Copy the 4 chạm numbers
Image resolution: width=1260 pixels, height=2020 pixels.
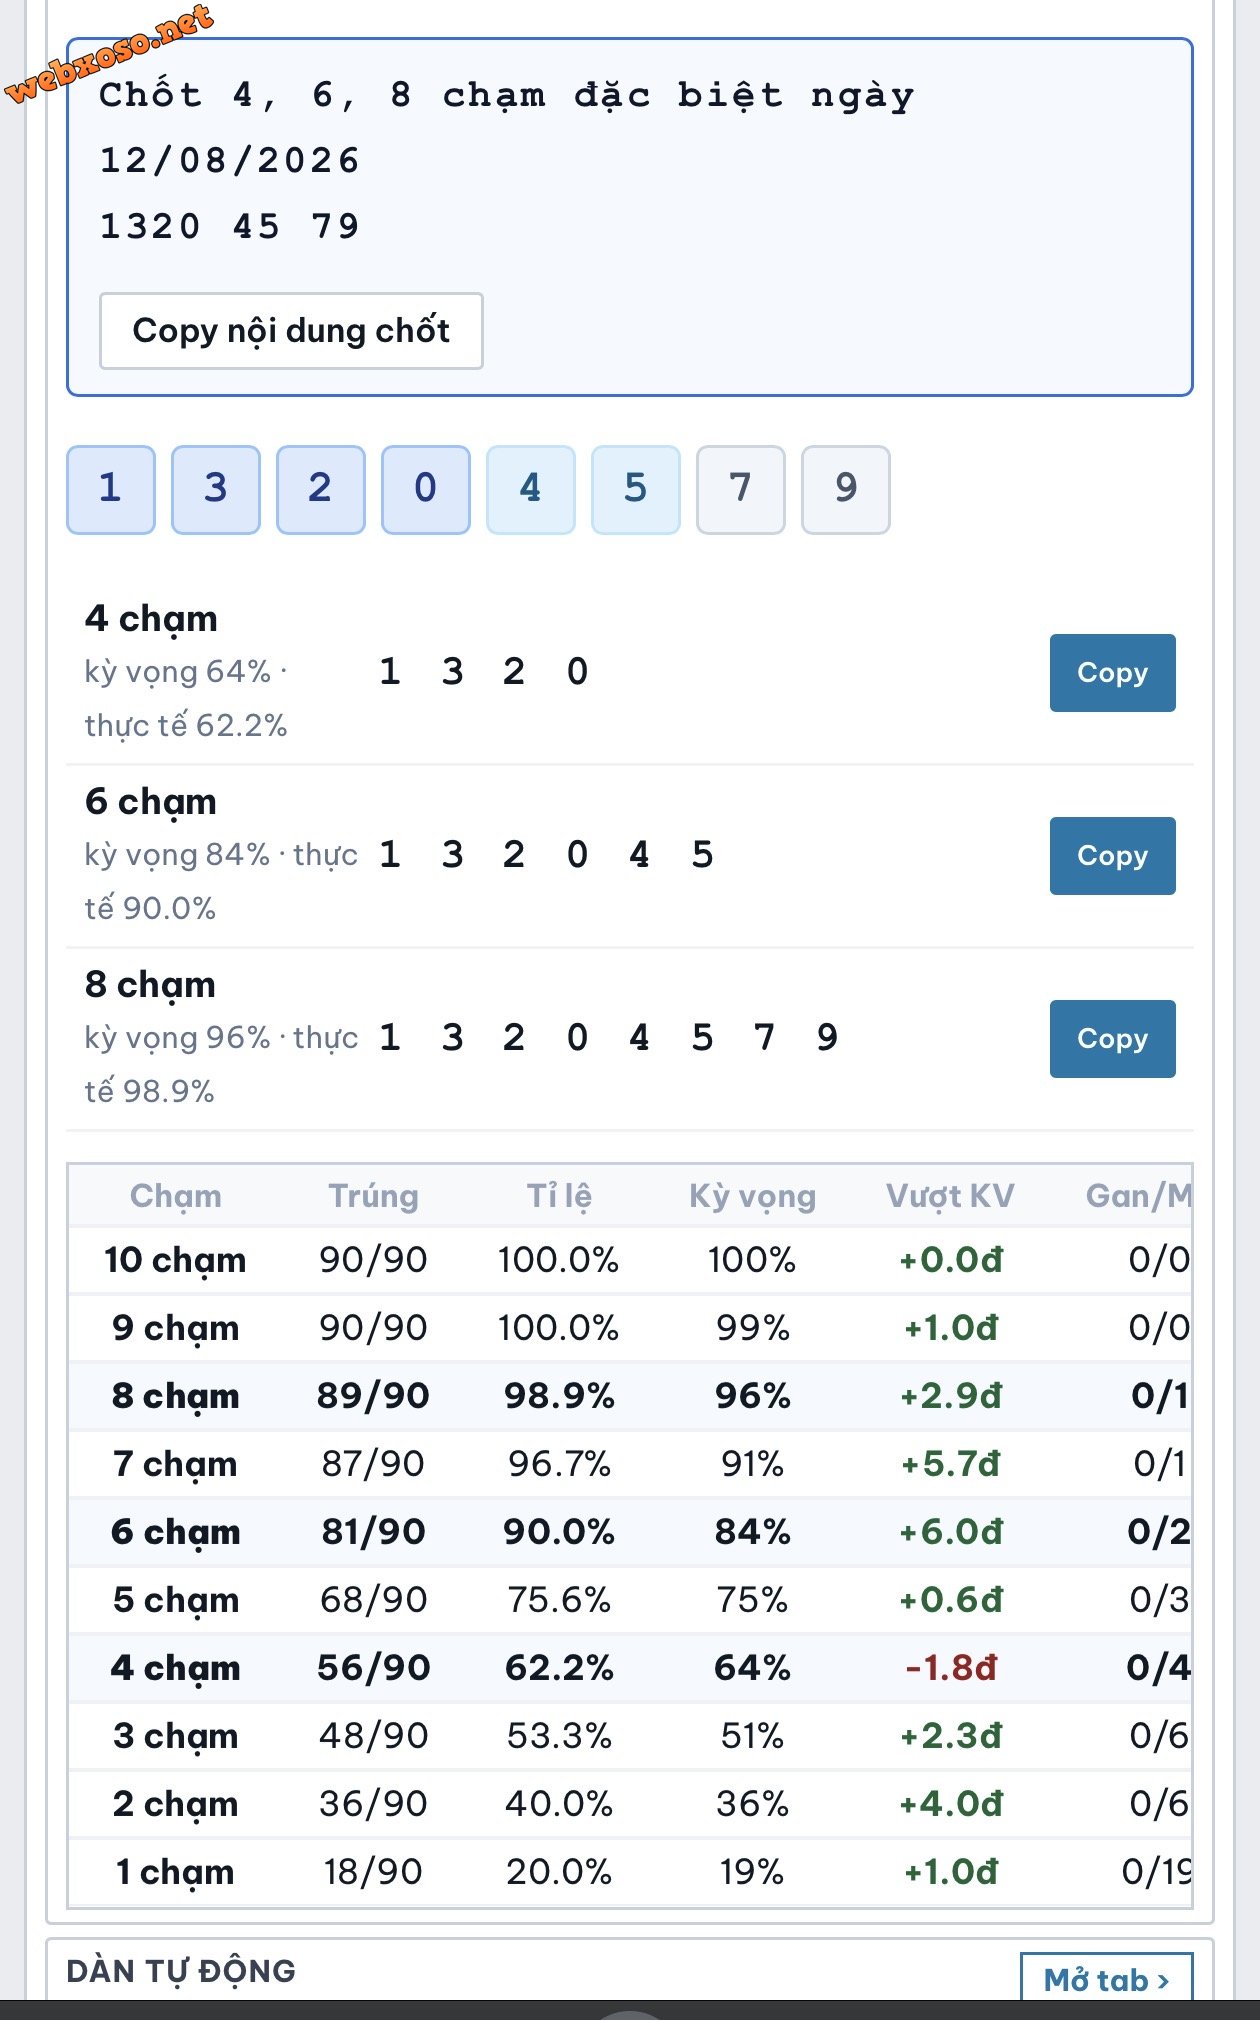coord(1112,673)
